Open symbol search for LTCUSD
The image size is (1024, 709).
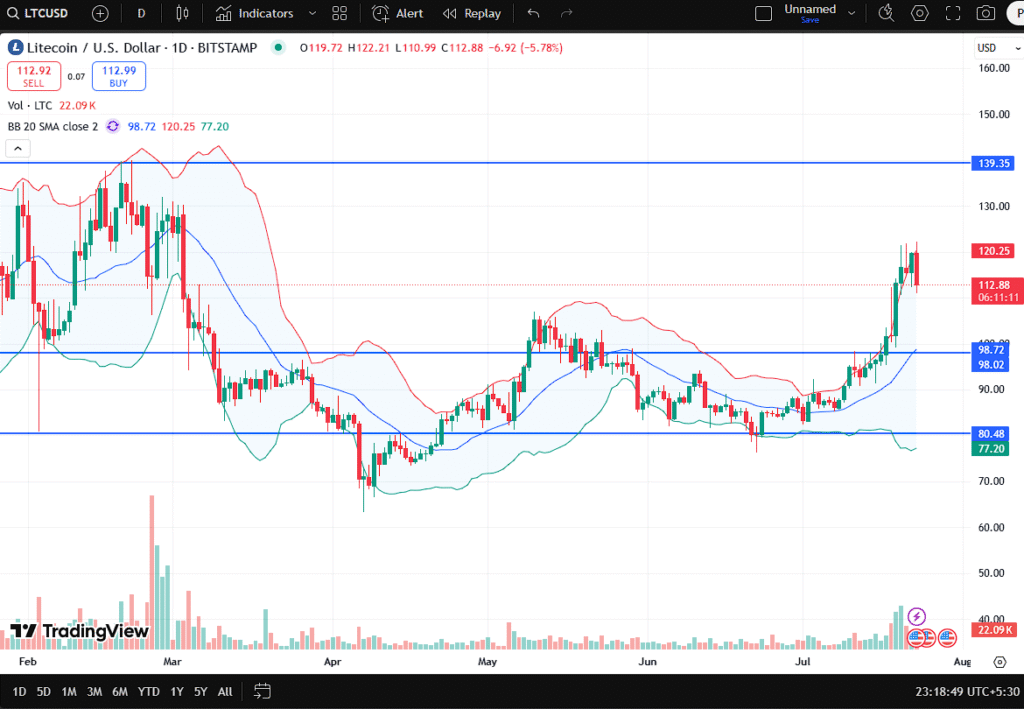tap(38, 13)
